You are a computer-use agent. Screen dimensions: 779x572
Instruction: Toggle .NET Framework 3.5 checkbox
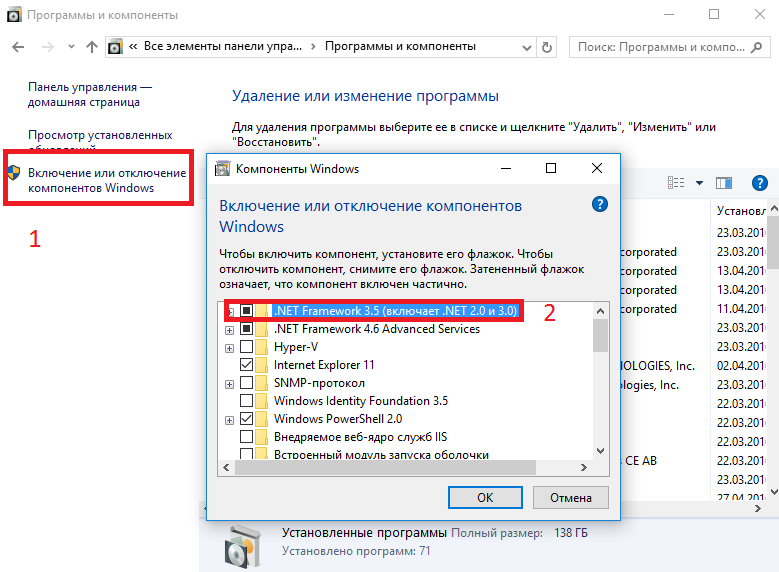click(x=246, y=311)
